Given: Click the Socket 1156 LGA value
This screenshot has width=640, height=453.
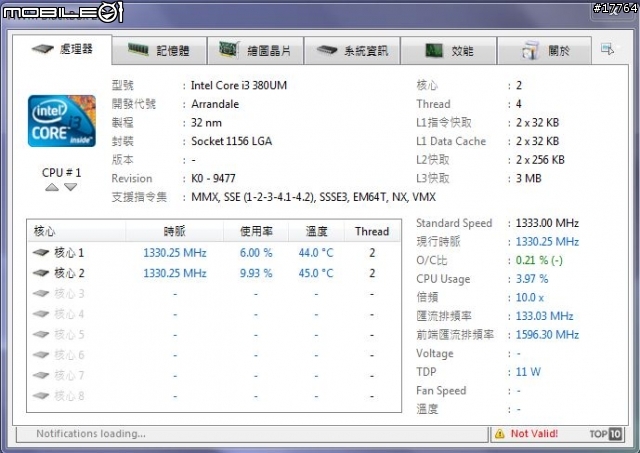Looking at the screenshot, I should pyautogui.click(x=231, y=141).
